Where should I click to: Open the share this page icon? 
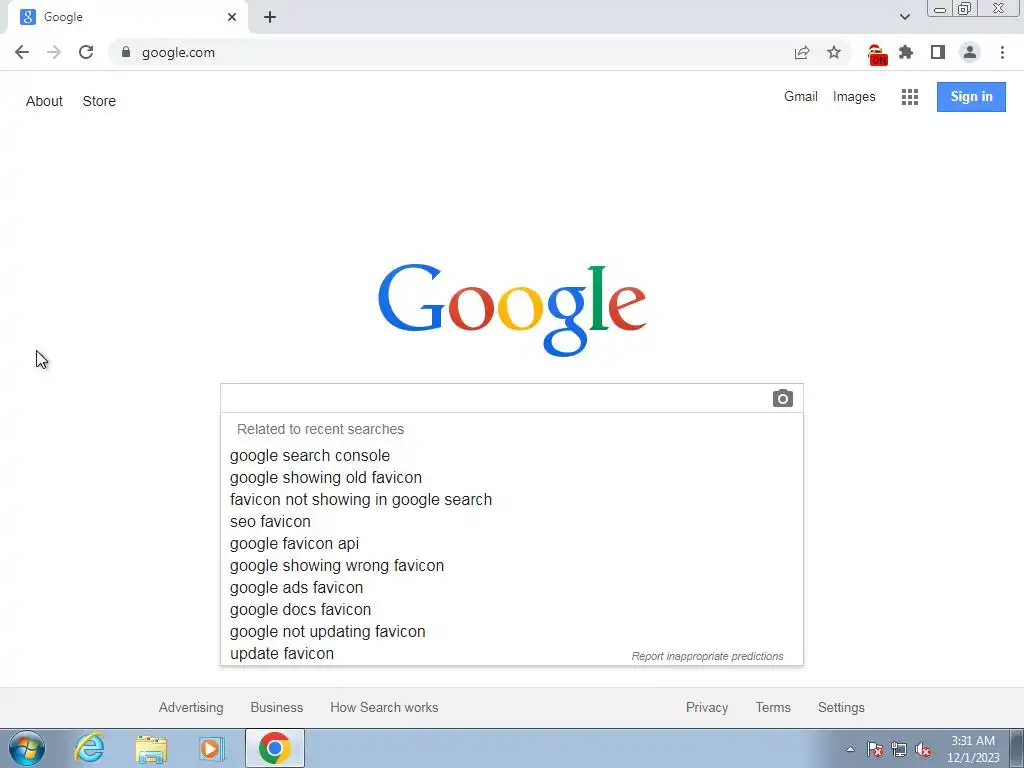(x=802, y=52)
